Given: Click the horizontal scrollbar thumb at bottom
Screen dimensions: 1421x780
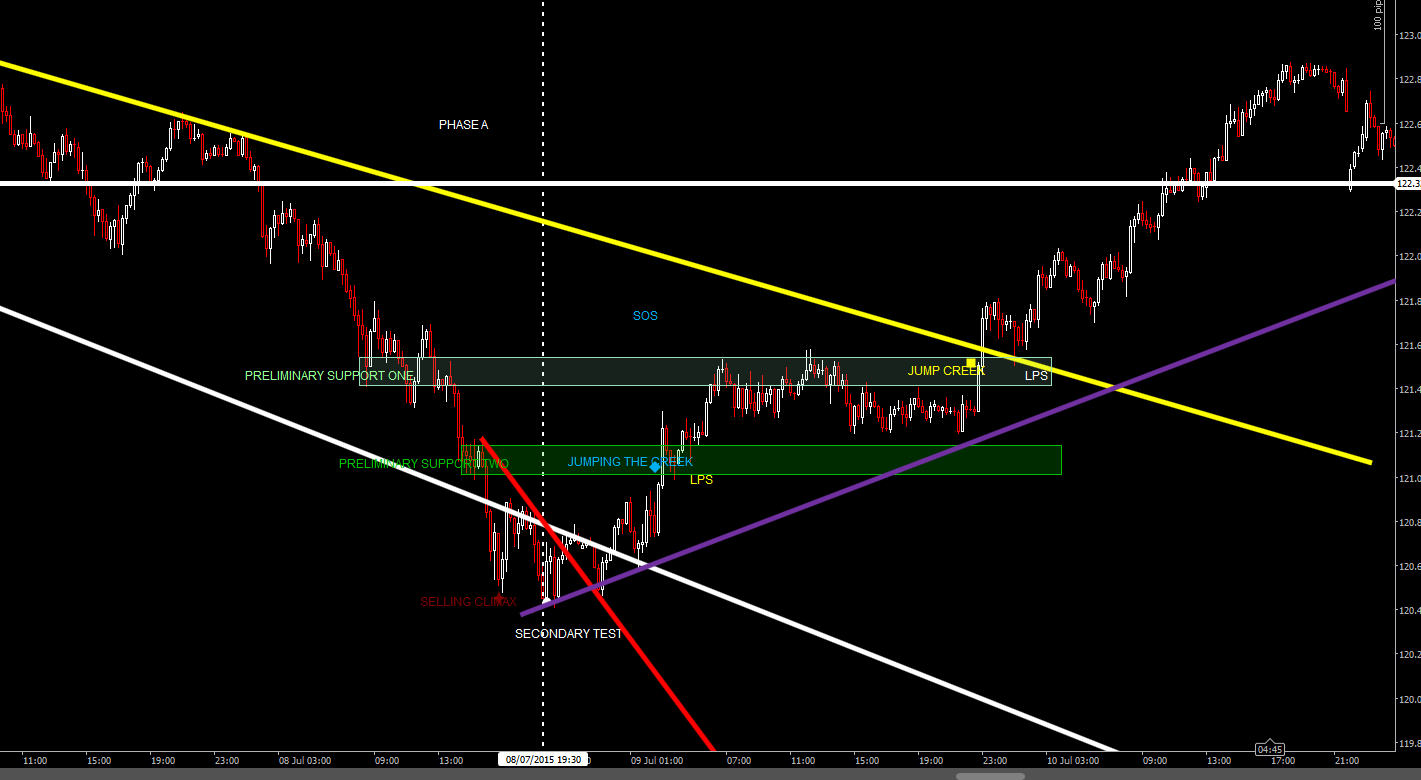Looking at the screenshot, I should pyautogui.click(x=990, y=775).
